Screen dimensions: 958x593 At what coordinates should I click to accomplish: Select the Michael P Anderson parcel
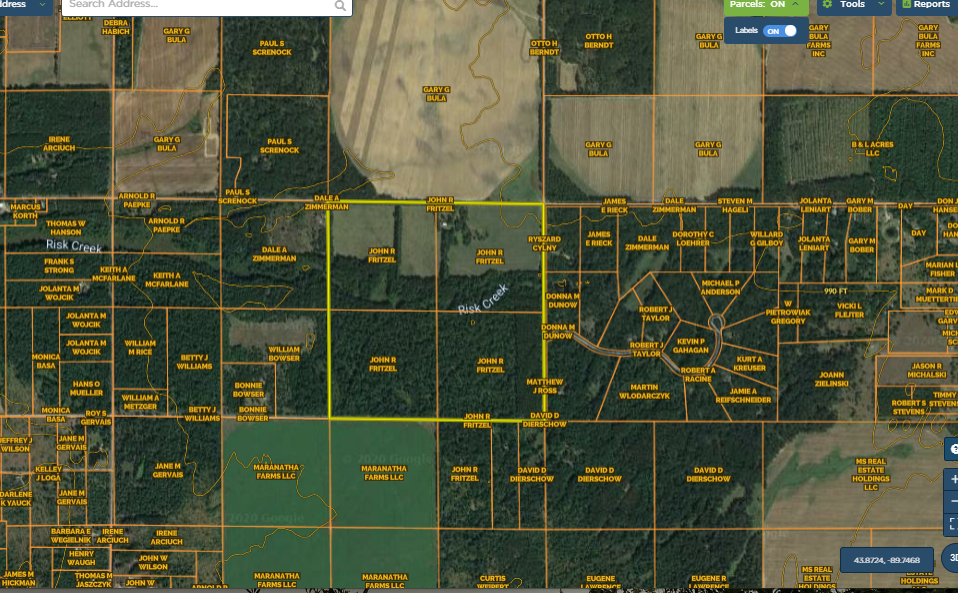[720, 287]
